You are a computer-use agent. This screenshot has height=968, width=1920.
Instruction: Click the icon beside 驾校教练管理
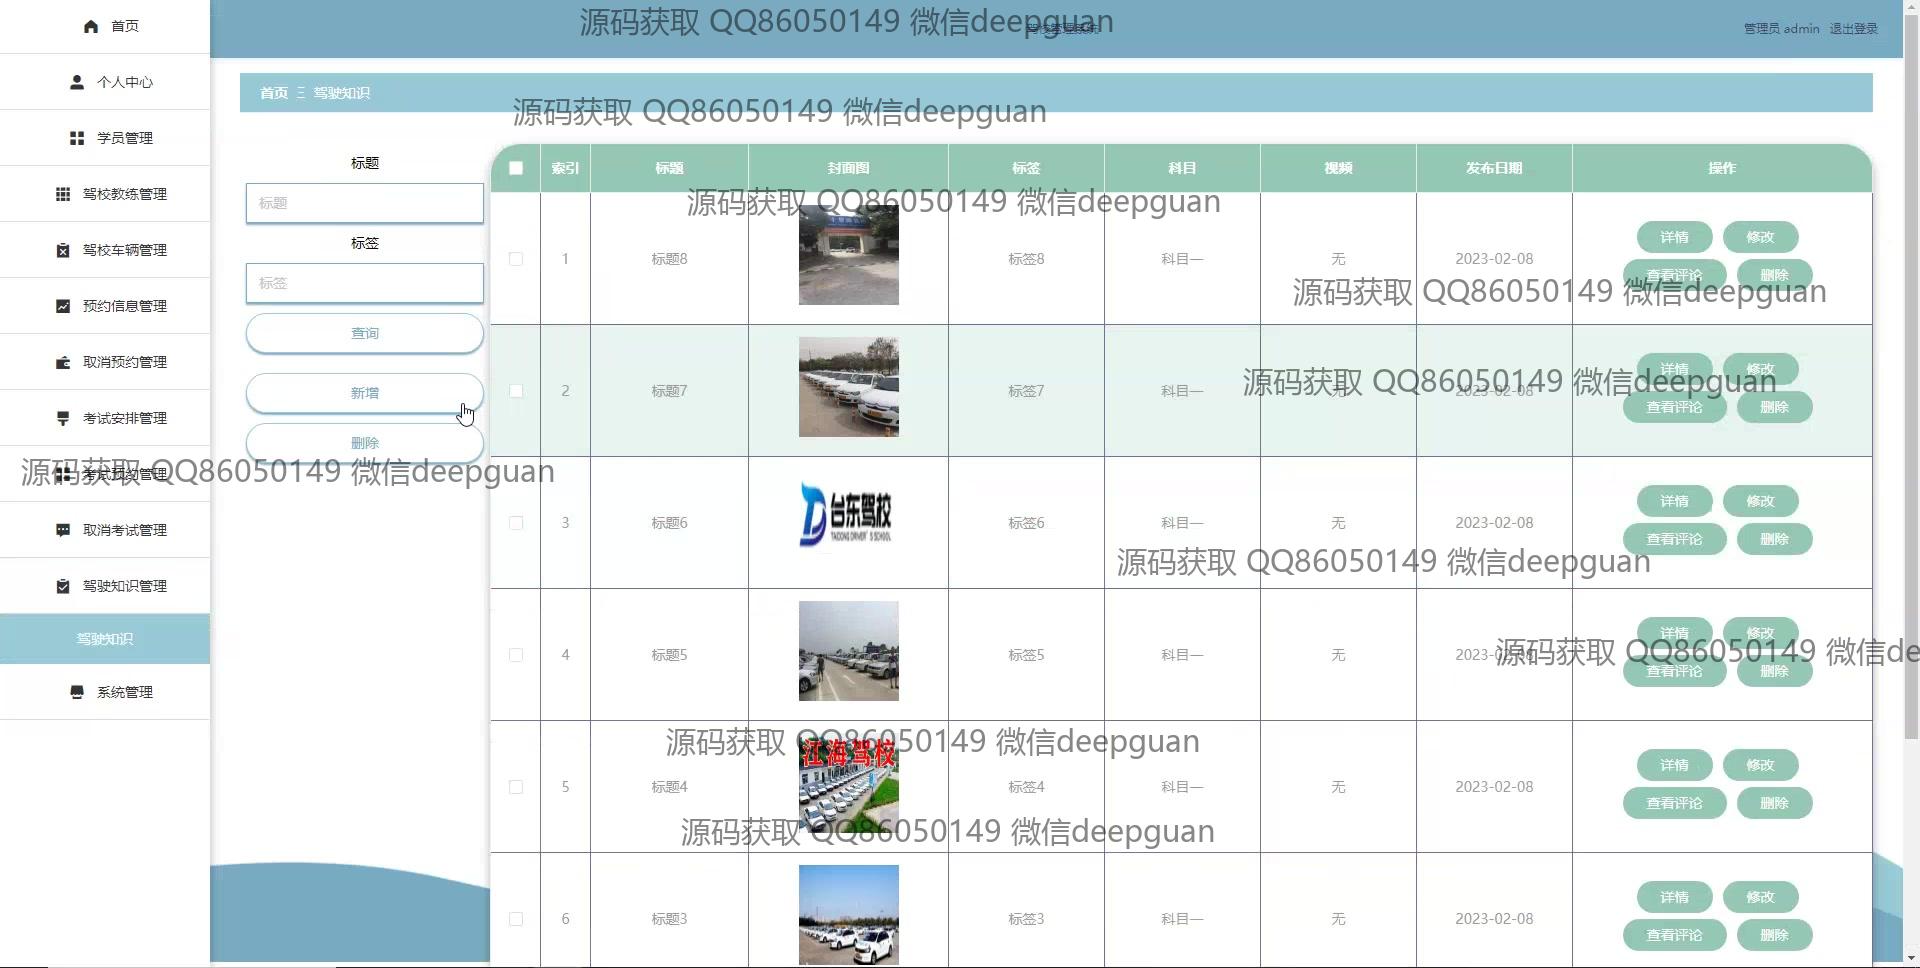pos(63,194)
